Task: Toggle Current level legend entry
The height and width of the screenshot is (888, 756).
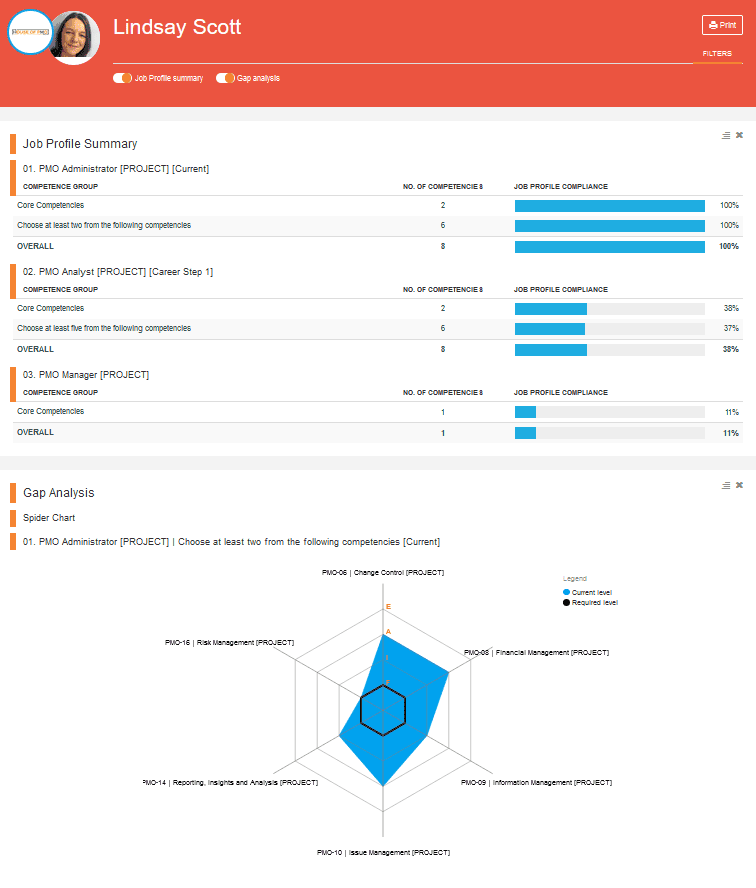Action: tap(587, 592)
